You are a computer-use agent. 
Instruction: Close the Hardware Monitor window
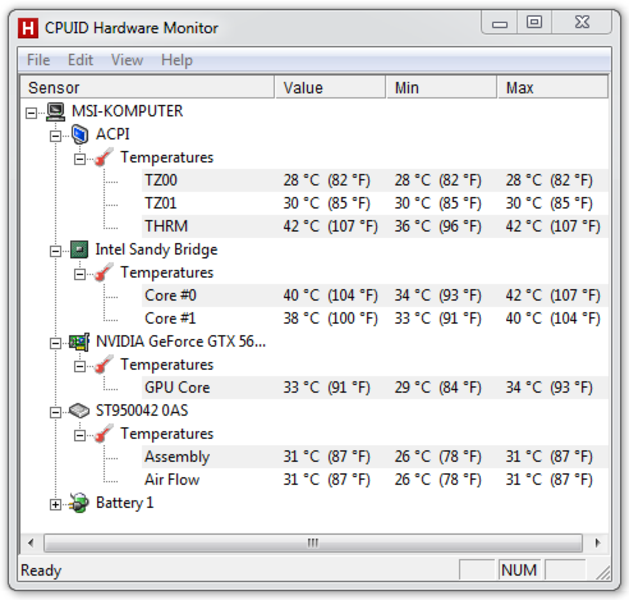click(582, 23)
